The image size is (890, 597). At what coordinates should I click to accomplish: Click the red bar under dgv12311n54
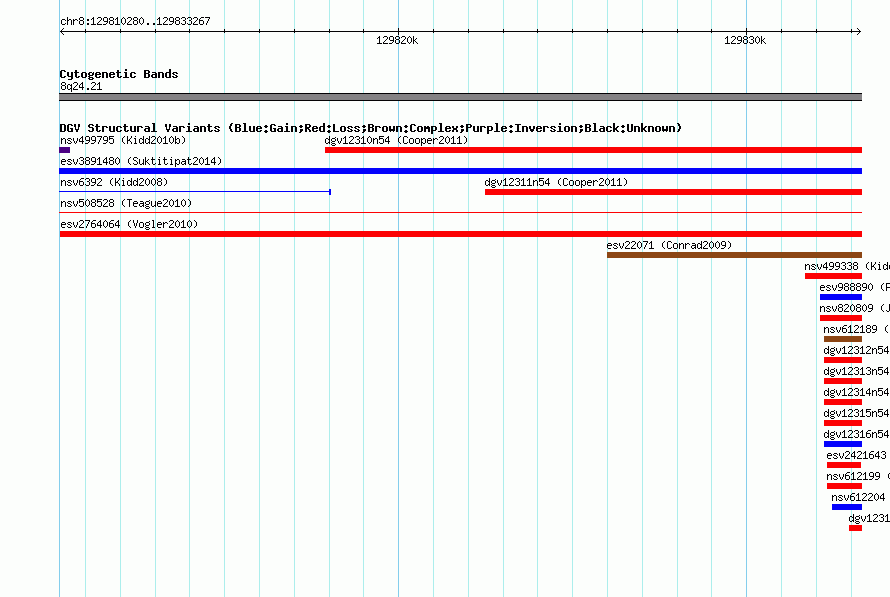coord(673,192)
